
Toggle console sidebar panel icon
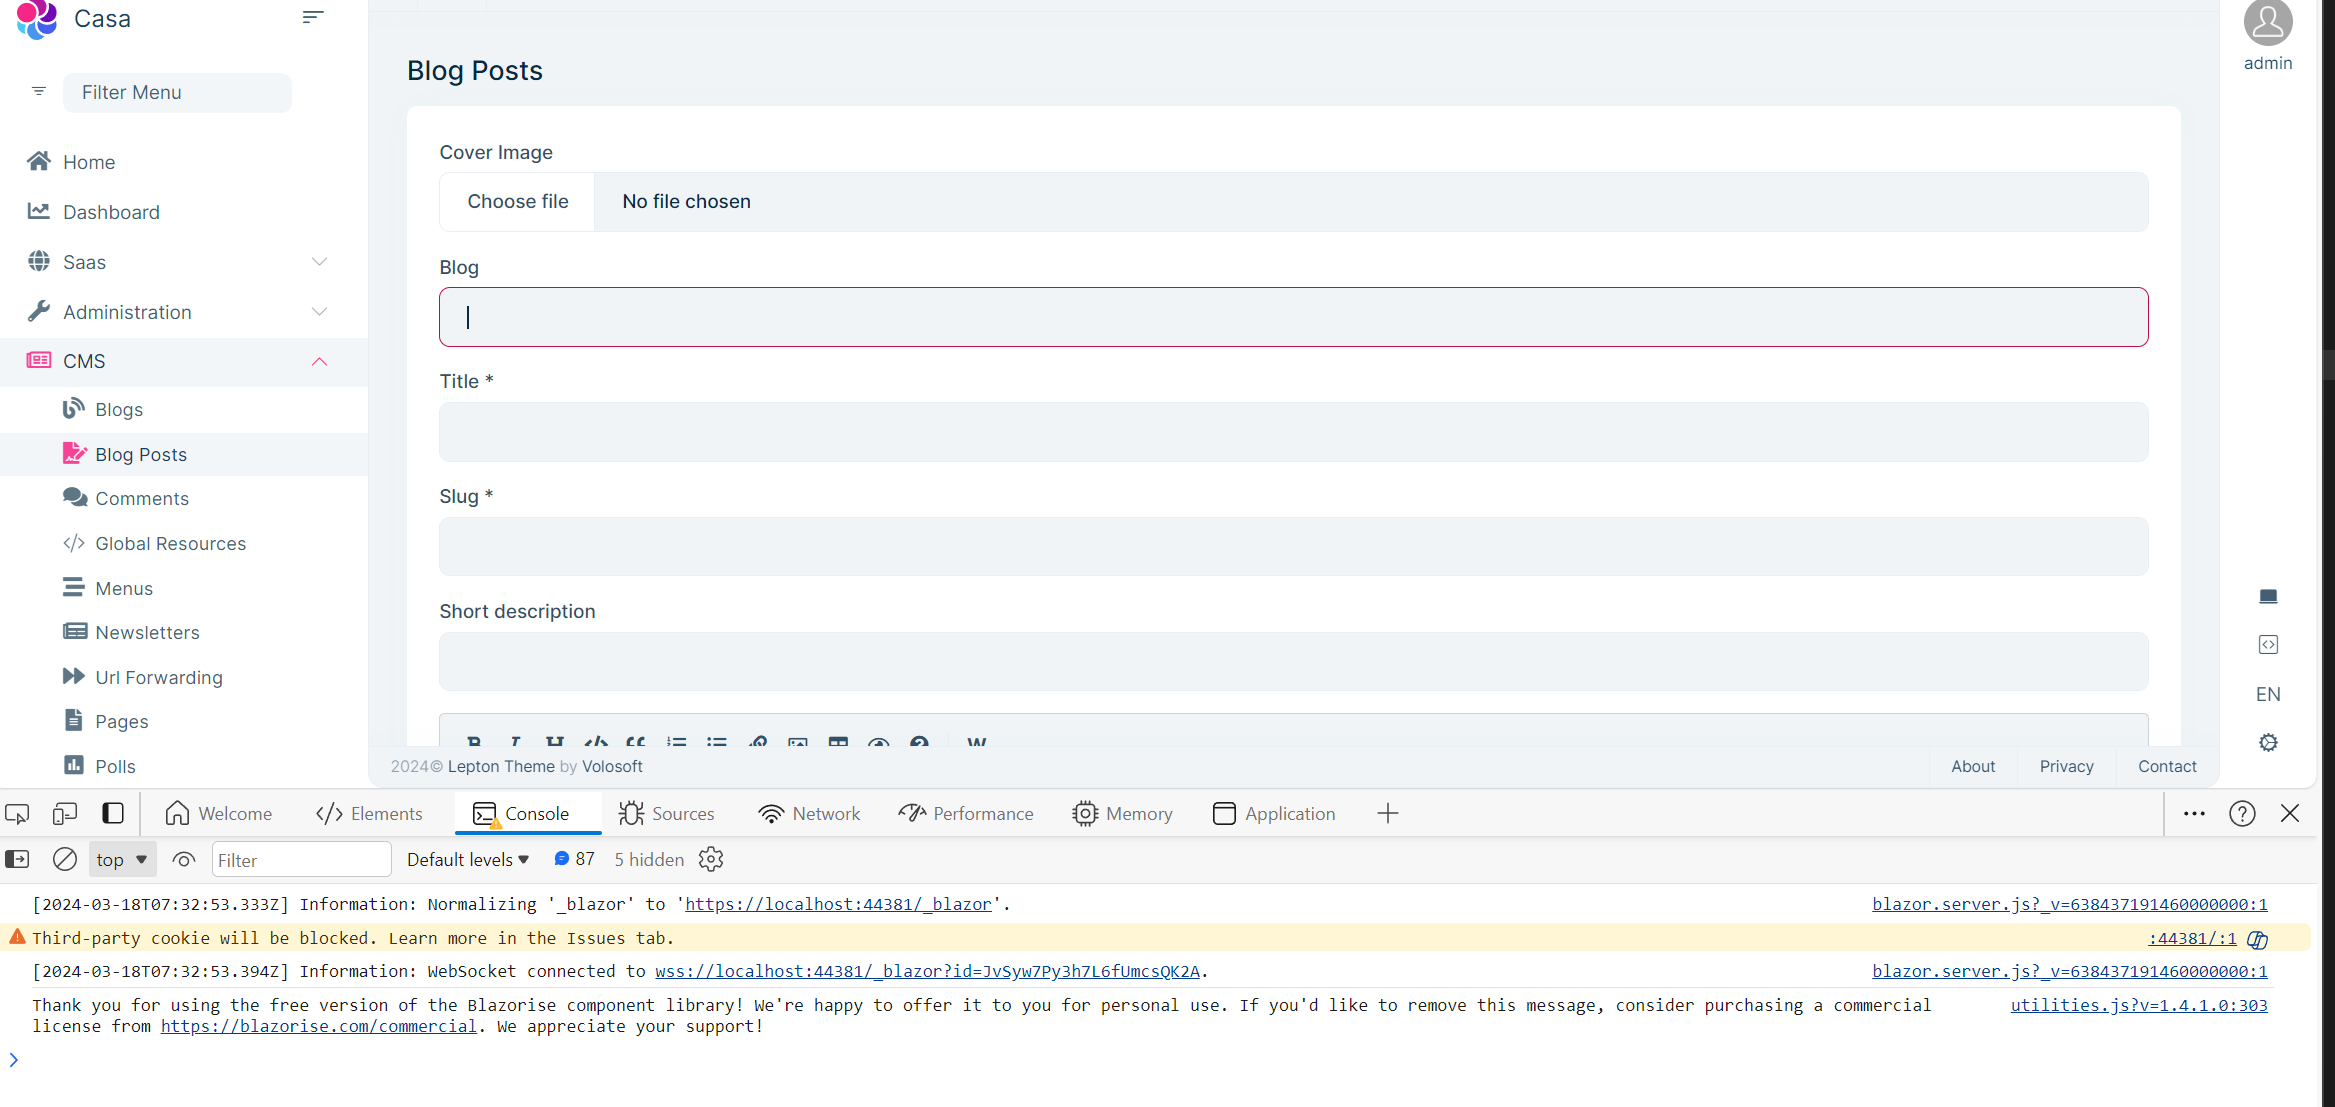point(18,859)
